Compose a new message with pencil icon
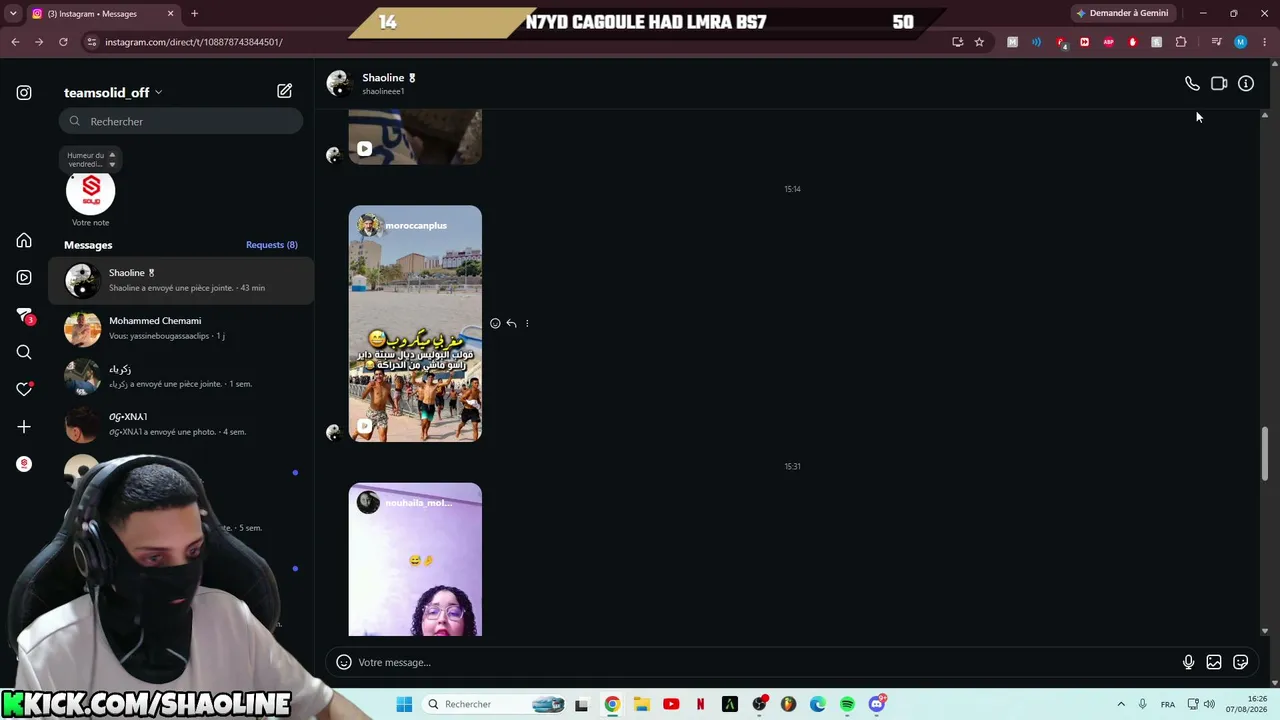The height and width of the screenshot is (720, 1280). coord(285,91)
